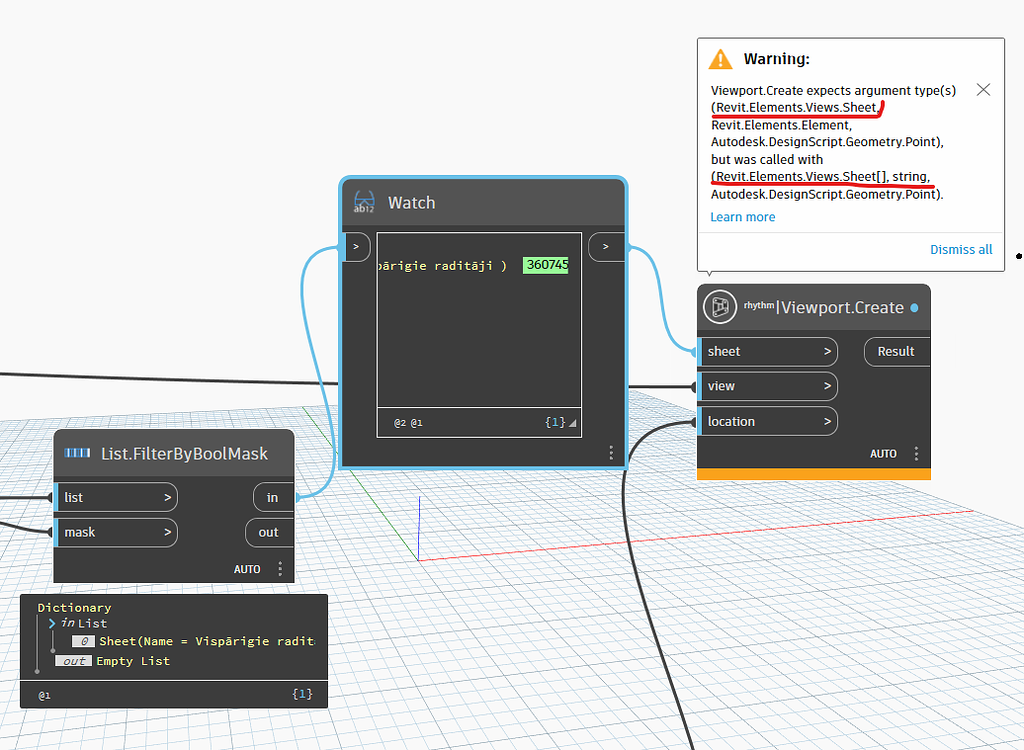The height and width of the screenshot is (750, 1024).
Task: Click the left input port arrow on the Watch node
Action: [357, 246]
